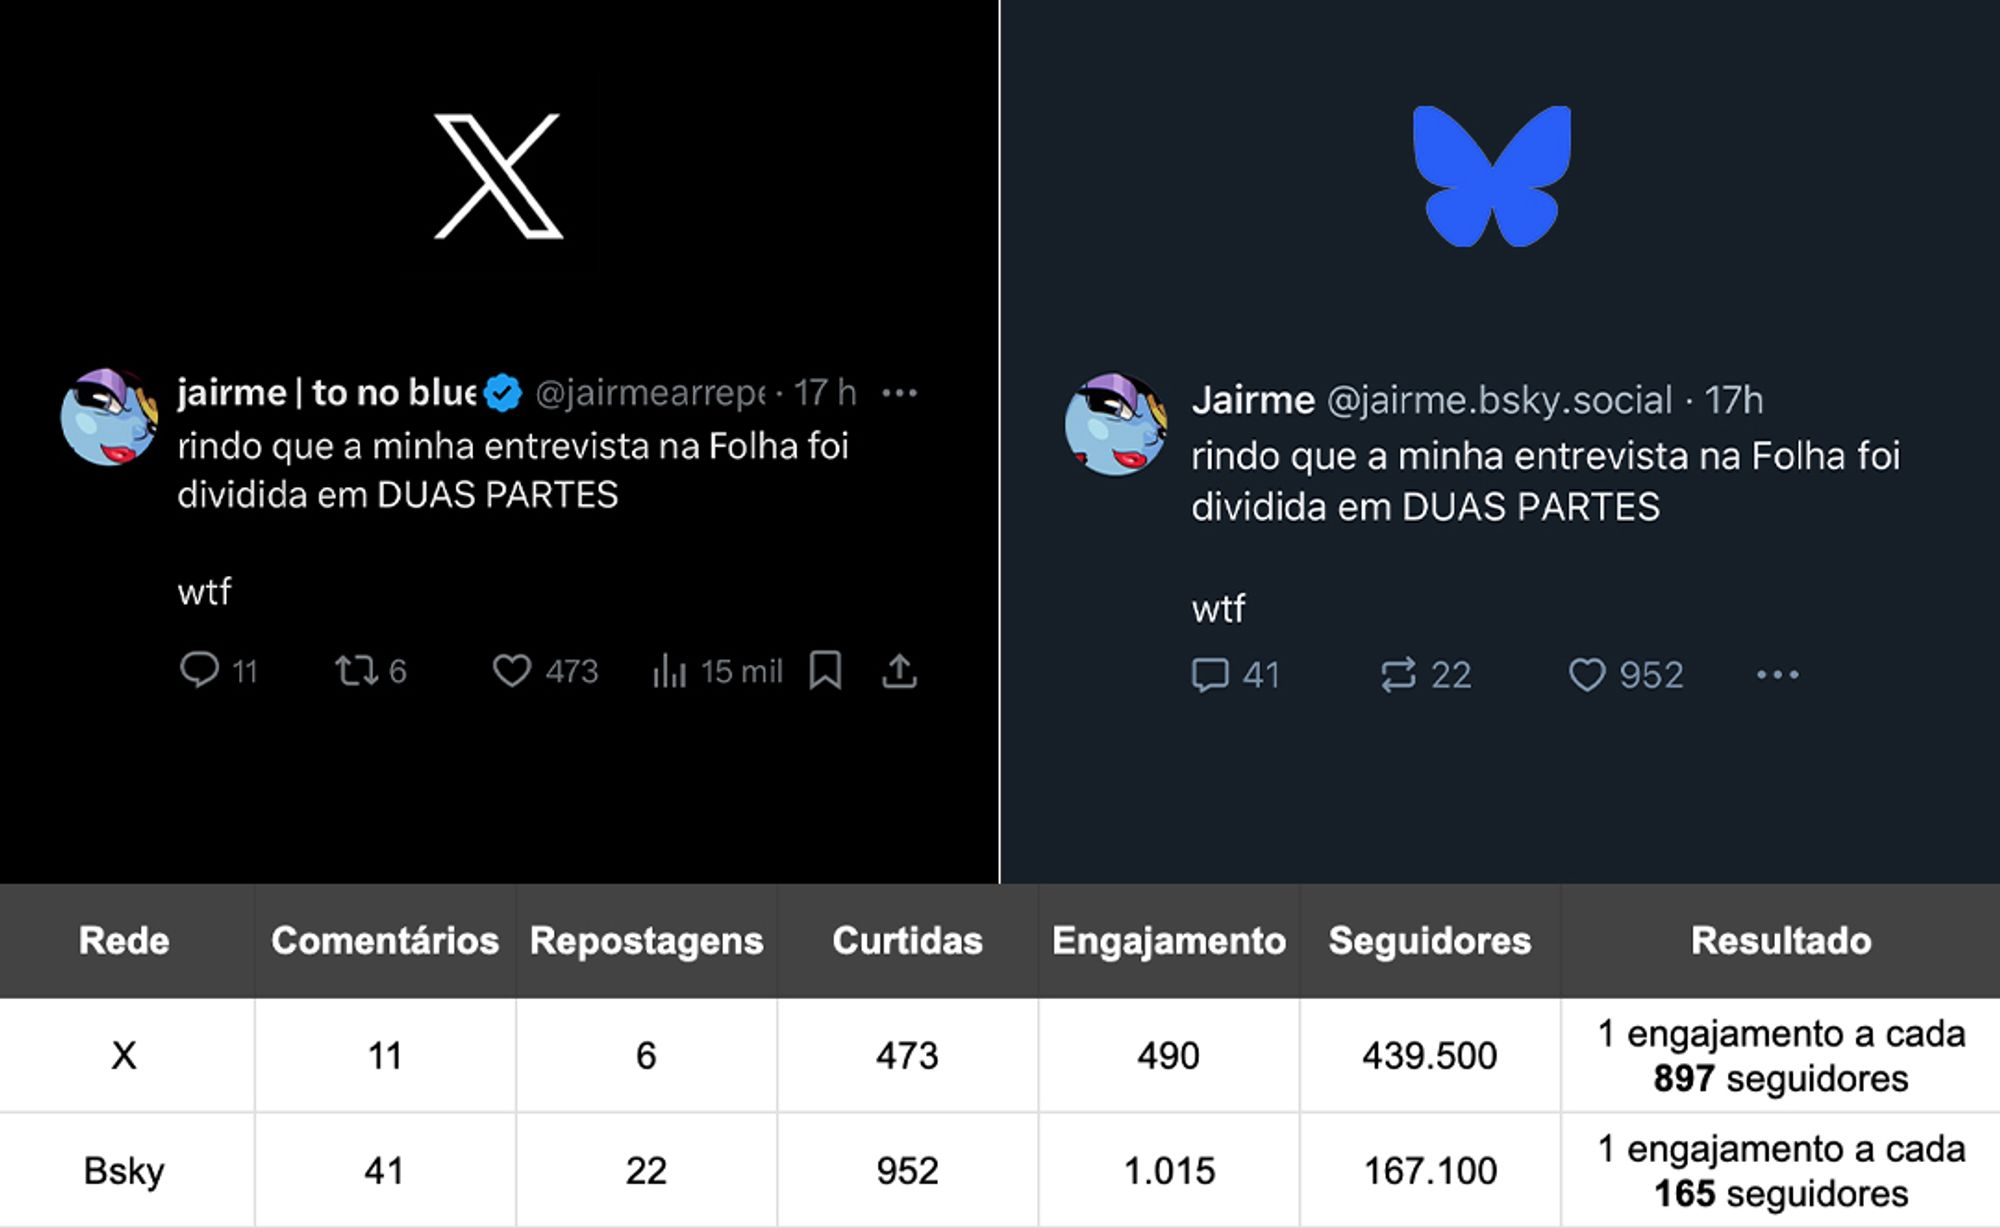The width and height of the screenshot is (2000, 1228).
Task: Repost the Bluesky post showing 22
Action: (x=1425, y=675)
